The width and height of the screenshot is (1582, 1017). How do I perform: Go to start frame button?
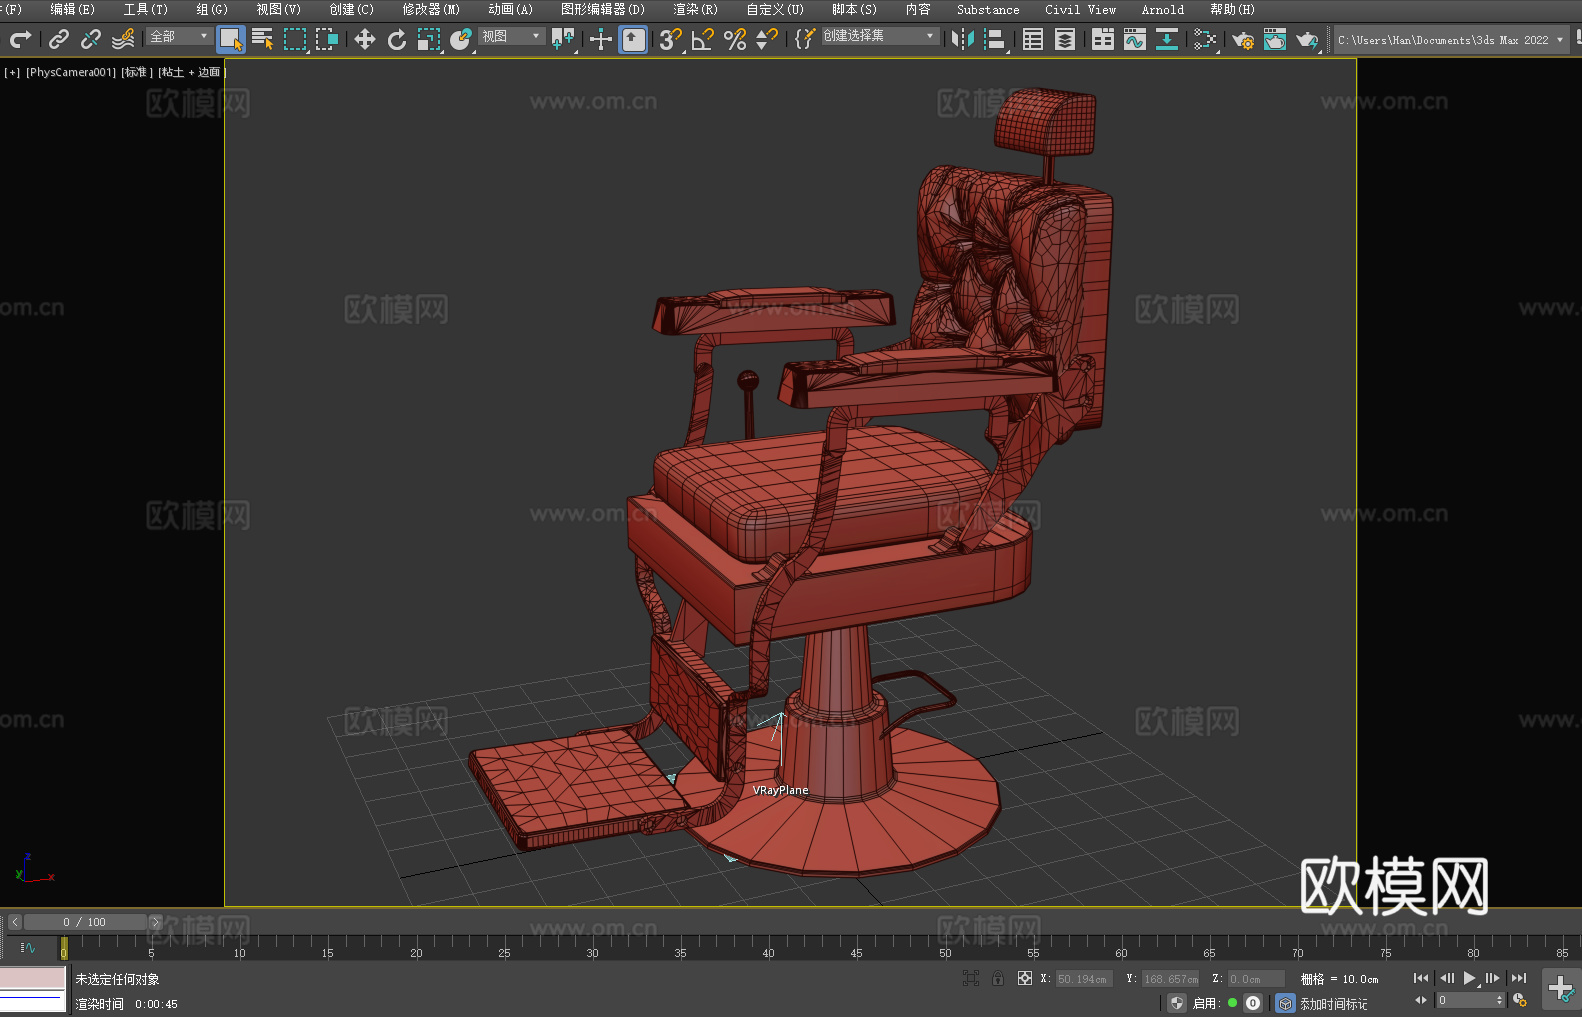point(1421,978)
